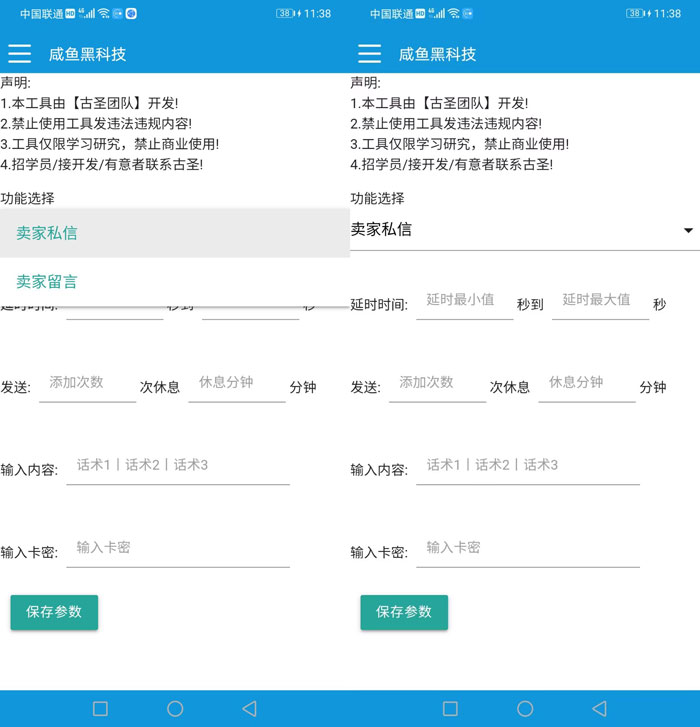Select 卖家私信 in the open dropdown list
The image size is (700, 727).
[x=47, y=233]
